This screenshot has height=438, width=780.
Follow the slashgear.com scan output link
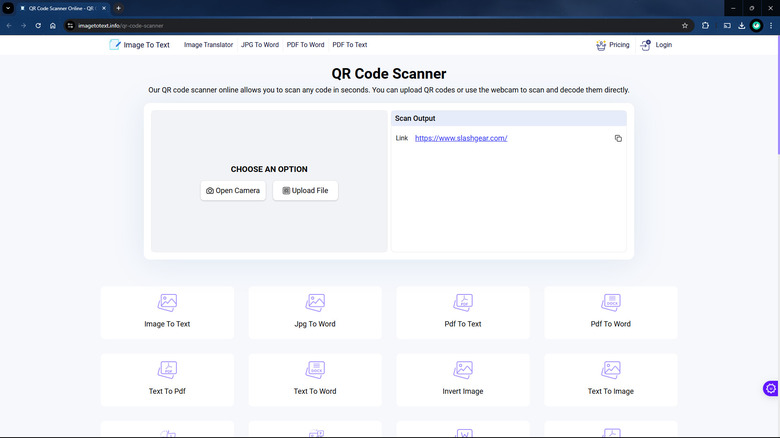click(x=461, y=138)
